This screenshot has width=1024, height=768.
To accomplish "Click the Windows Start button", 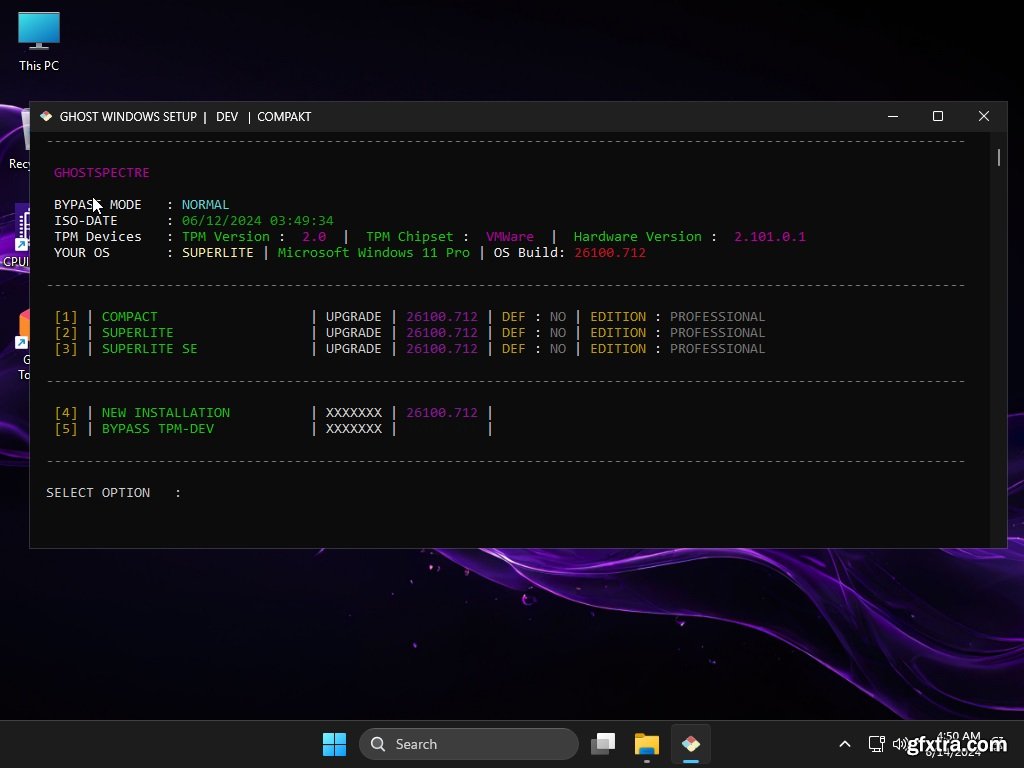I will coord(334,744).
